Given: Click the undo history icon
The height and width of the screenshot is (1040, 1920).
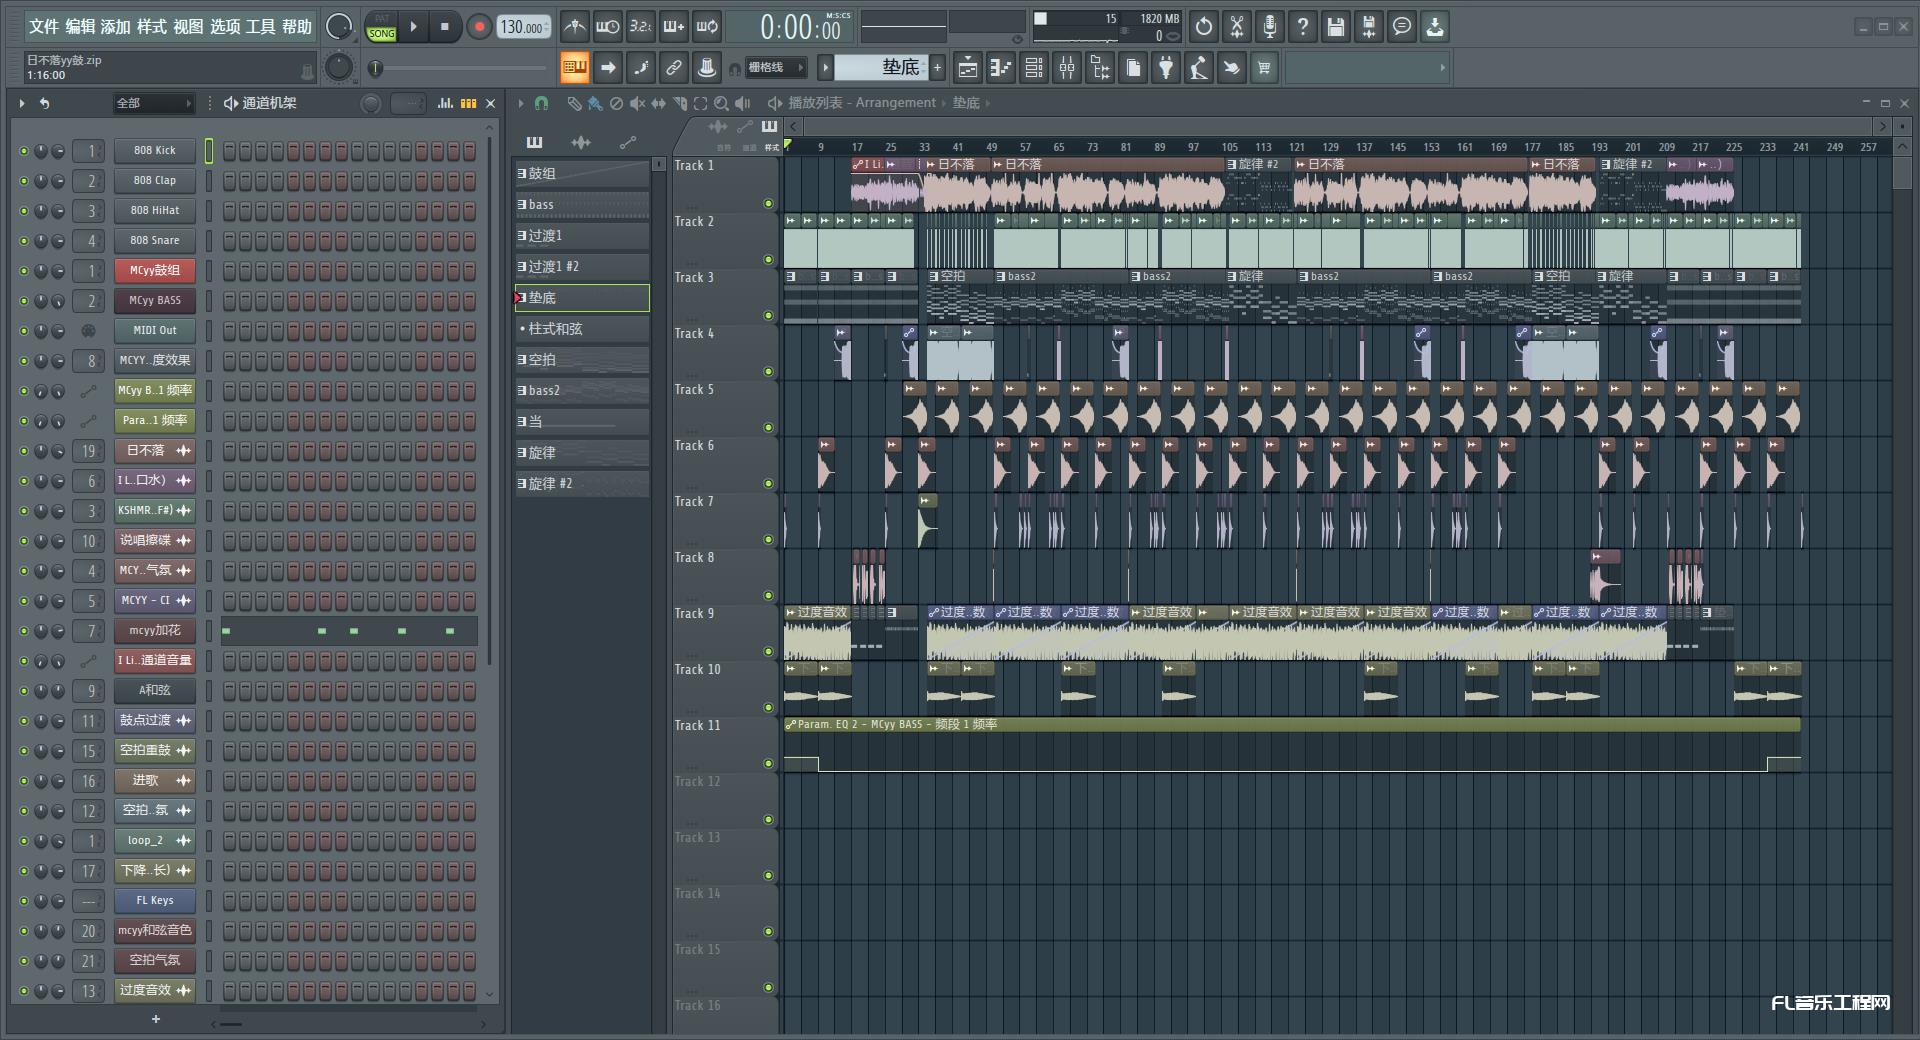Looking at the screenshot, I should [1204, 27].
